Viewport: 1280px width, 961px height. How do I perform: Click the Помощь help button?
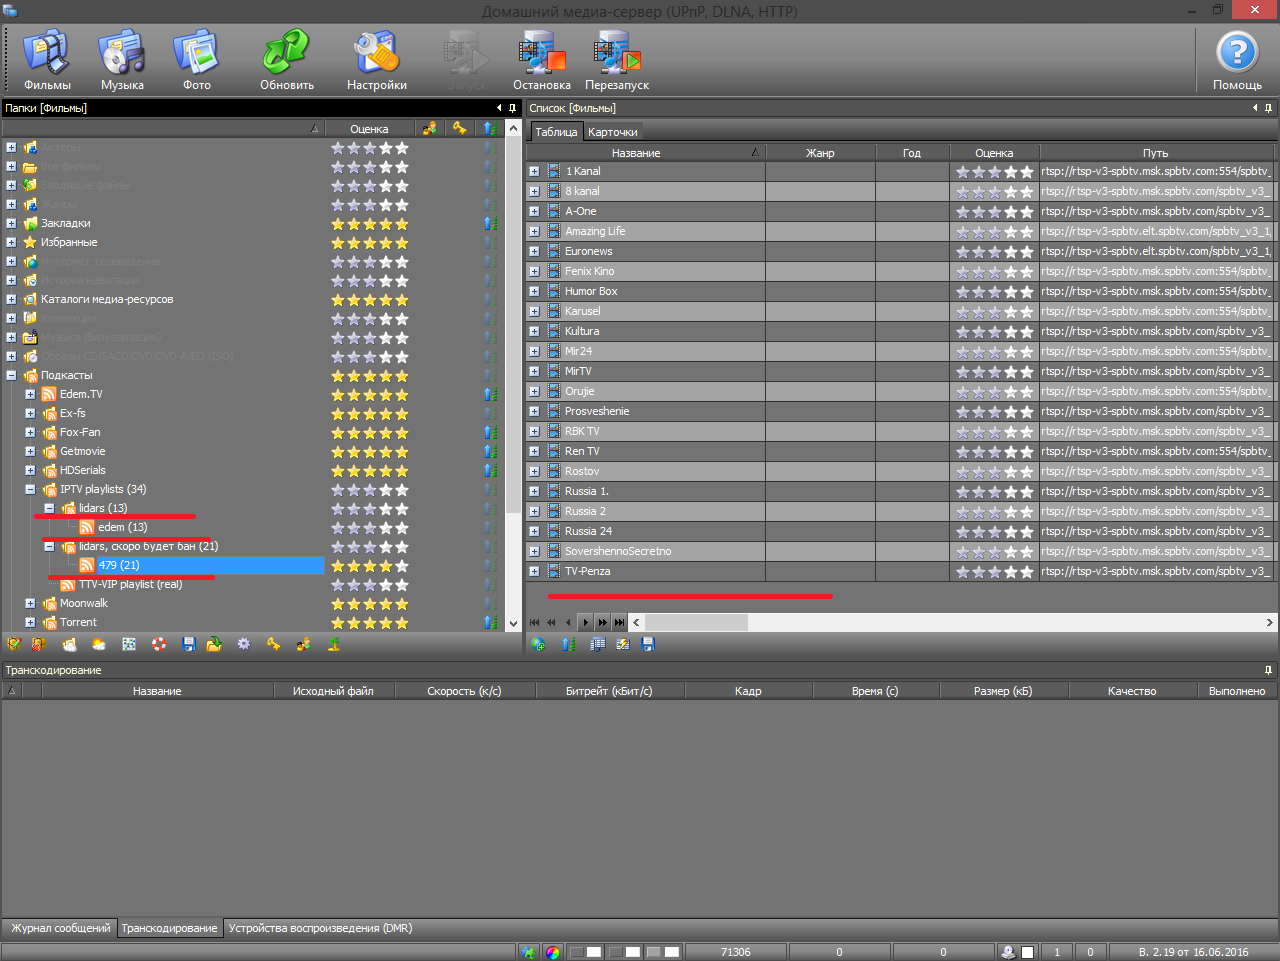click(1236, 60)
